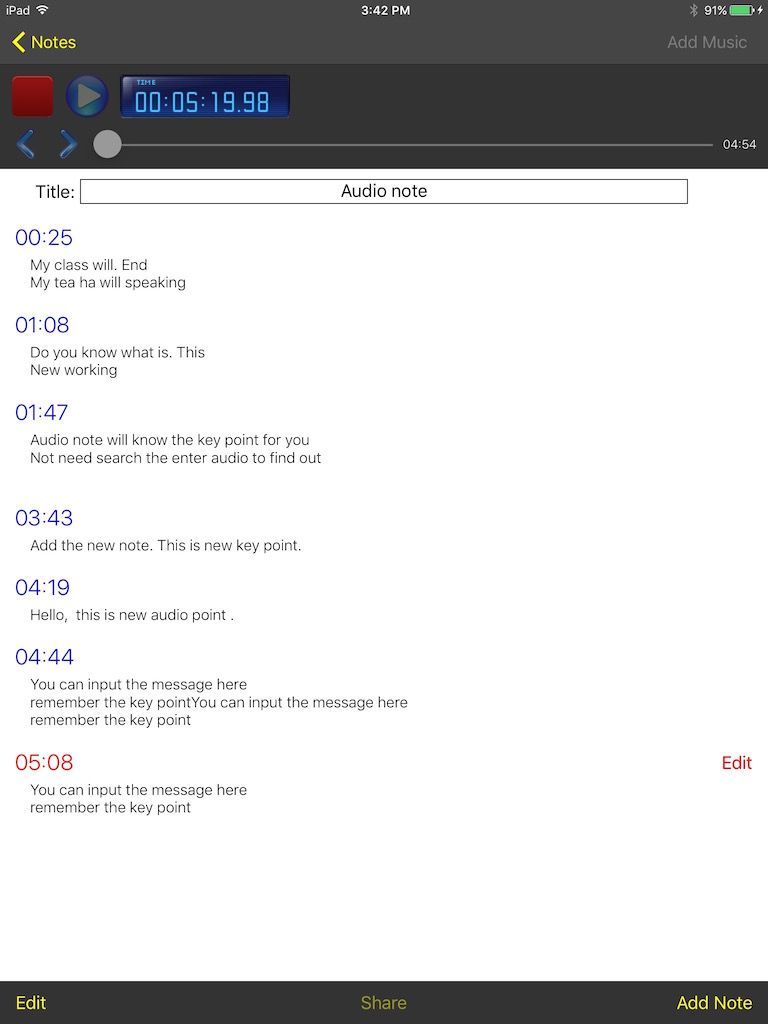Seek to the 04:44 timestamp
The image size is (768, 1024).
(x=44, y=656)
